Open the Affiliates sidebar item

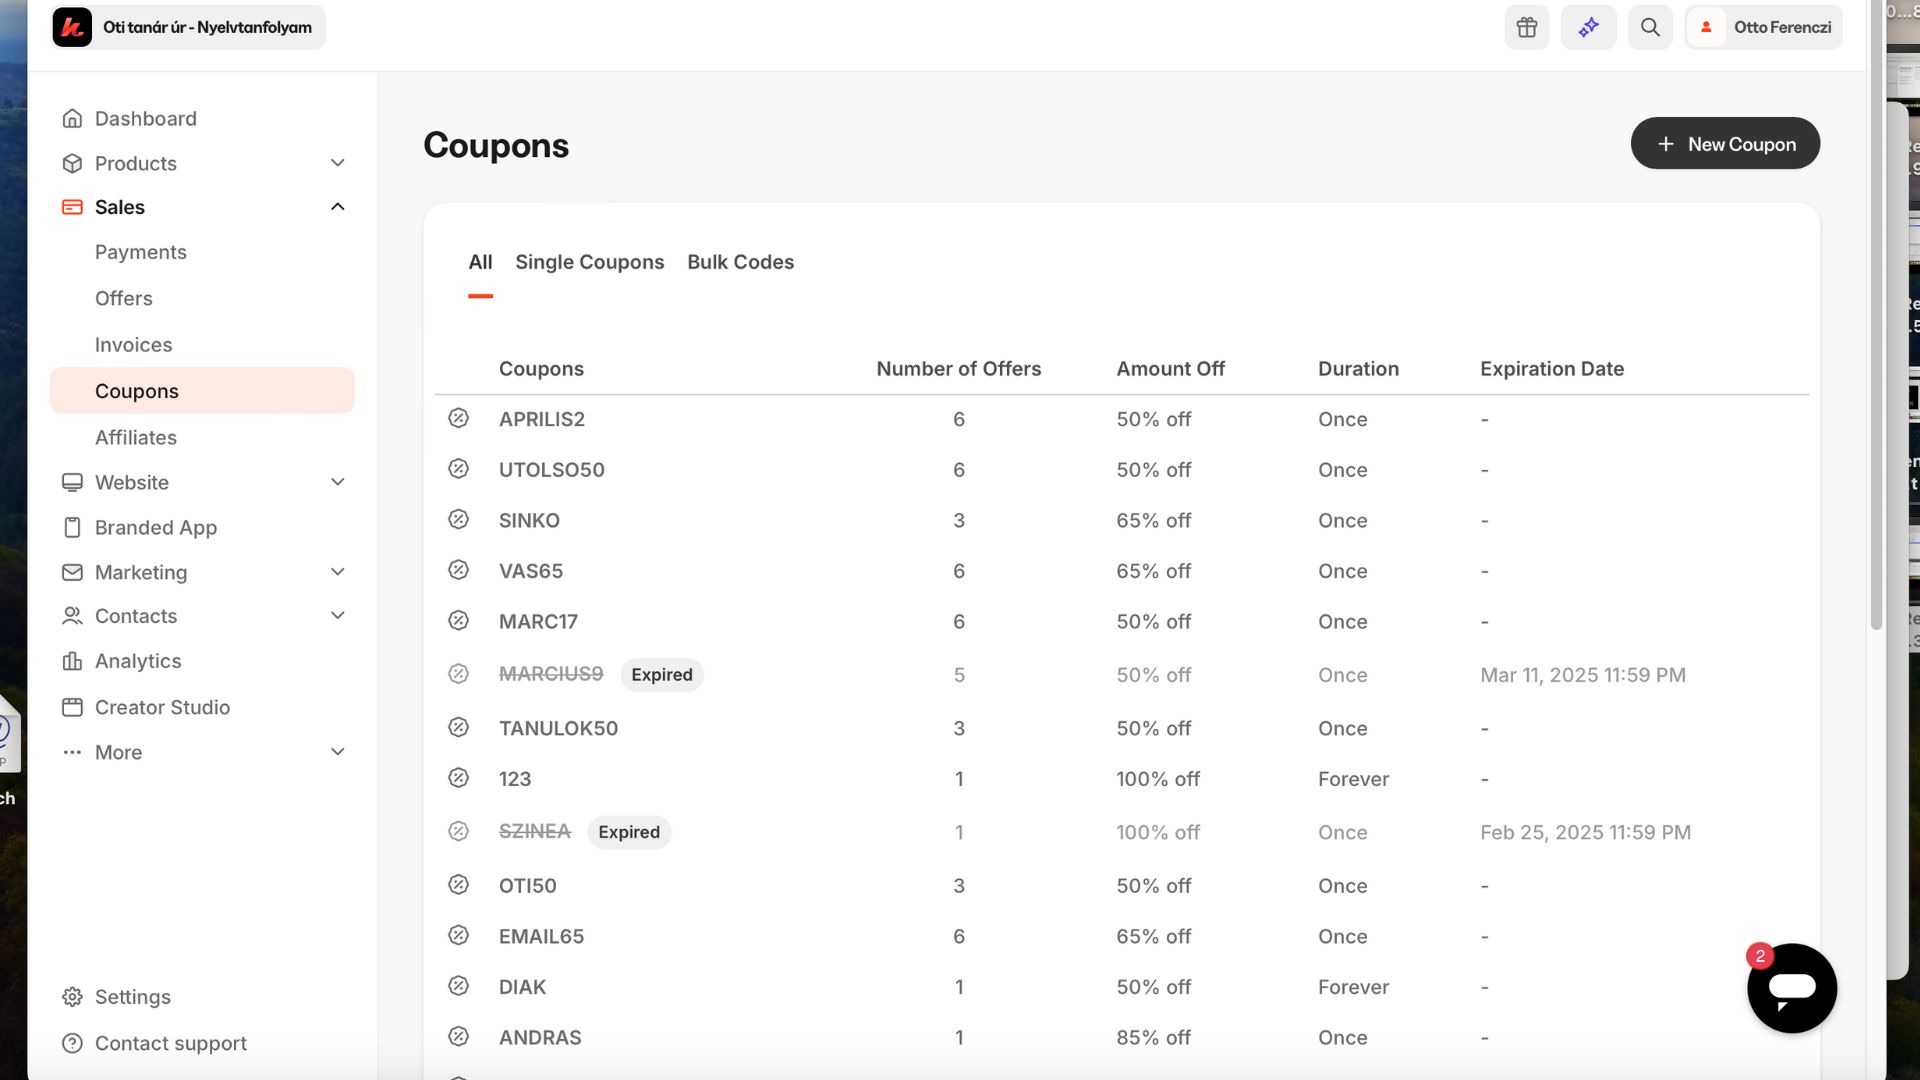(136, 437)
